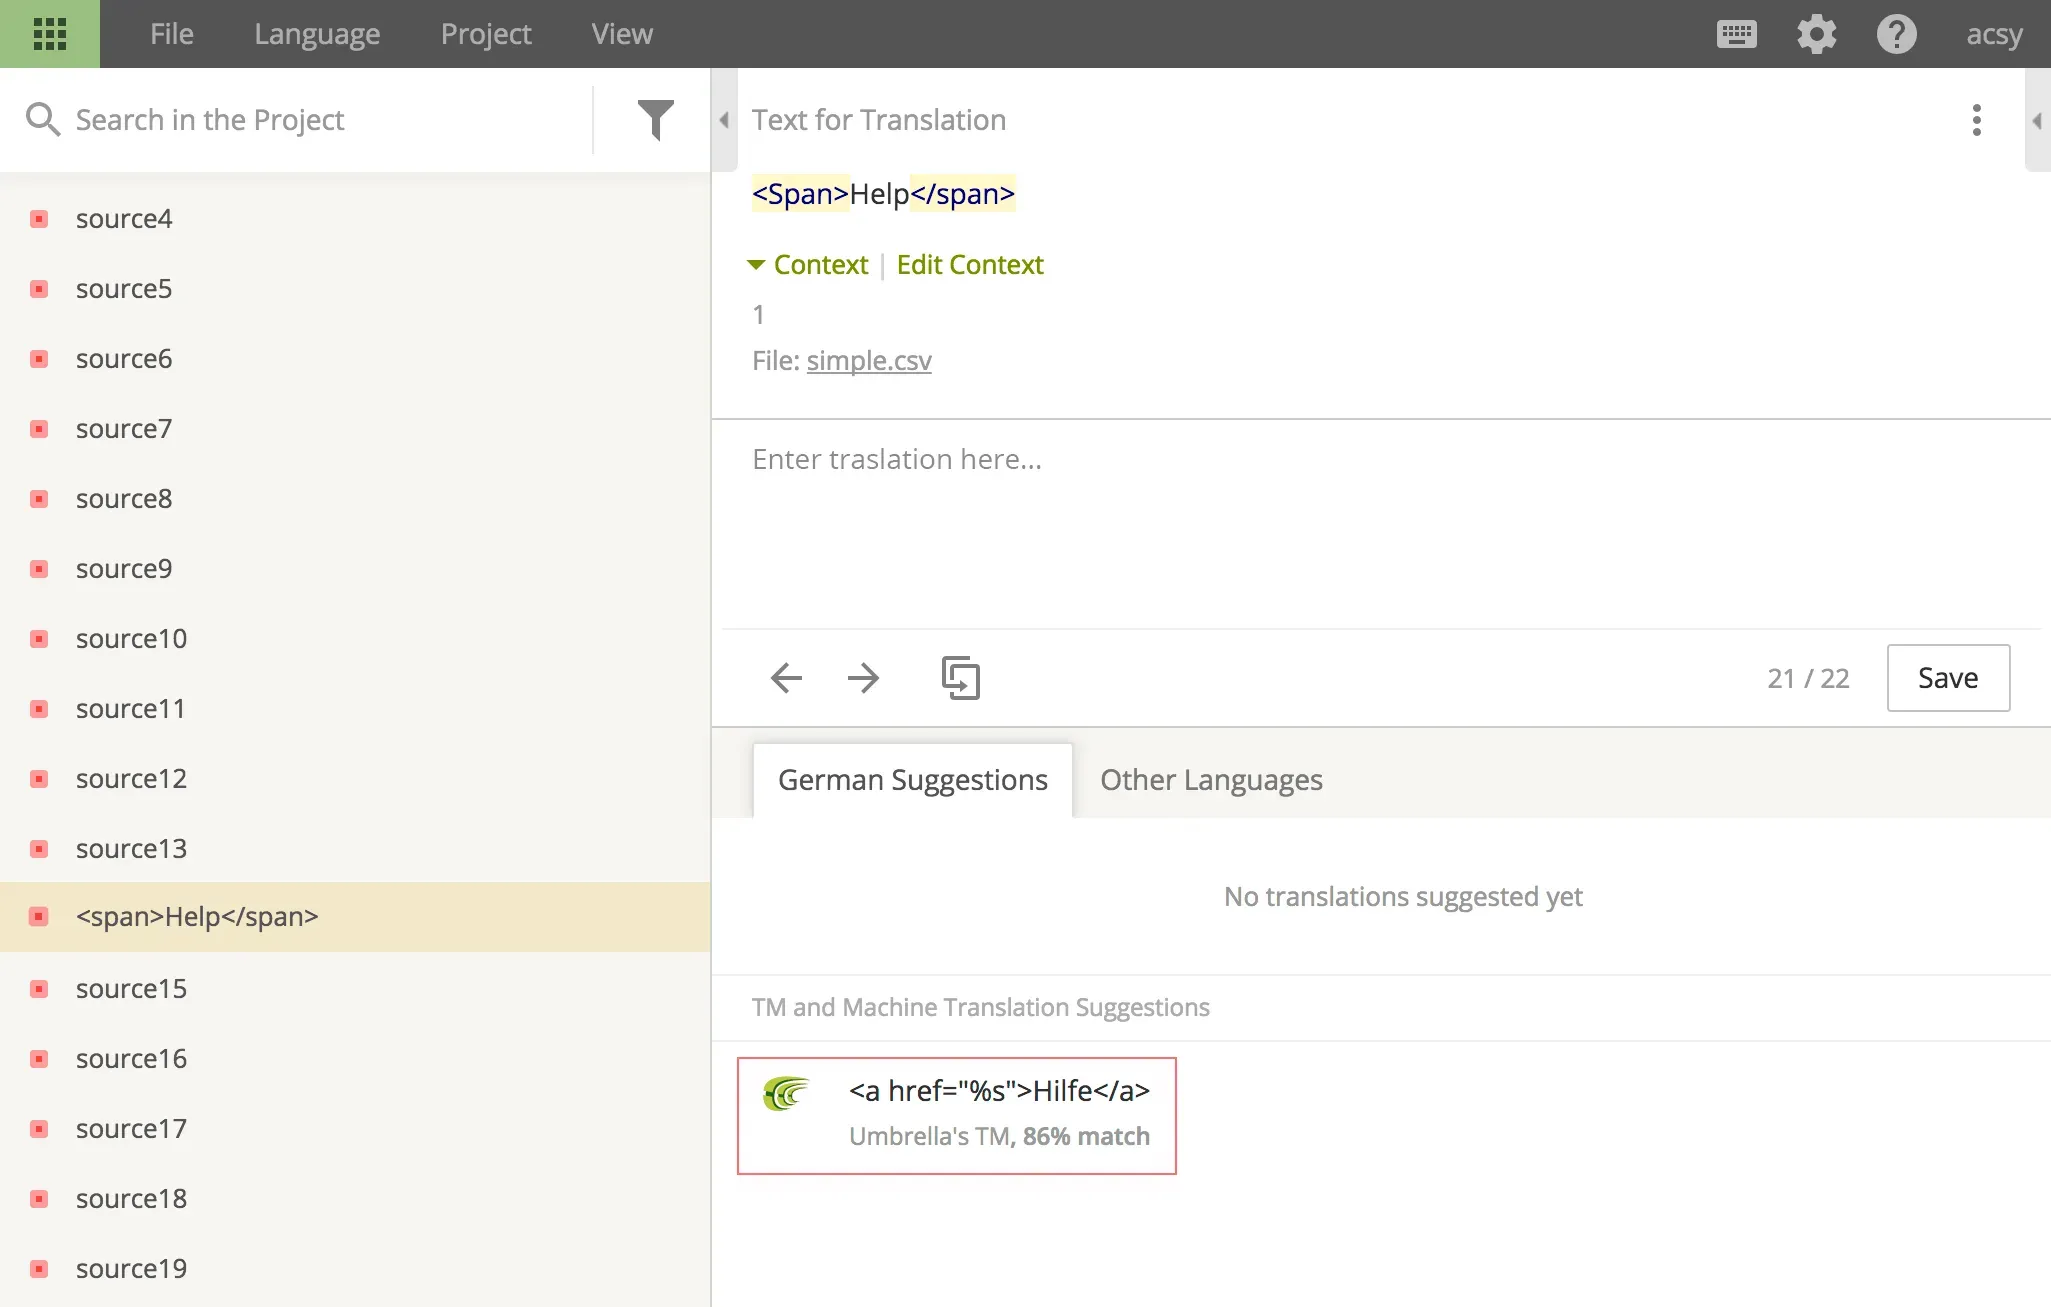Open the simple.csv file link

pyautogui.click(x=869, y=360)
